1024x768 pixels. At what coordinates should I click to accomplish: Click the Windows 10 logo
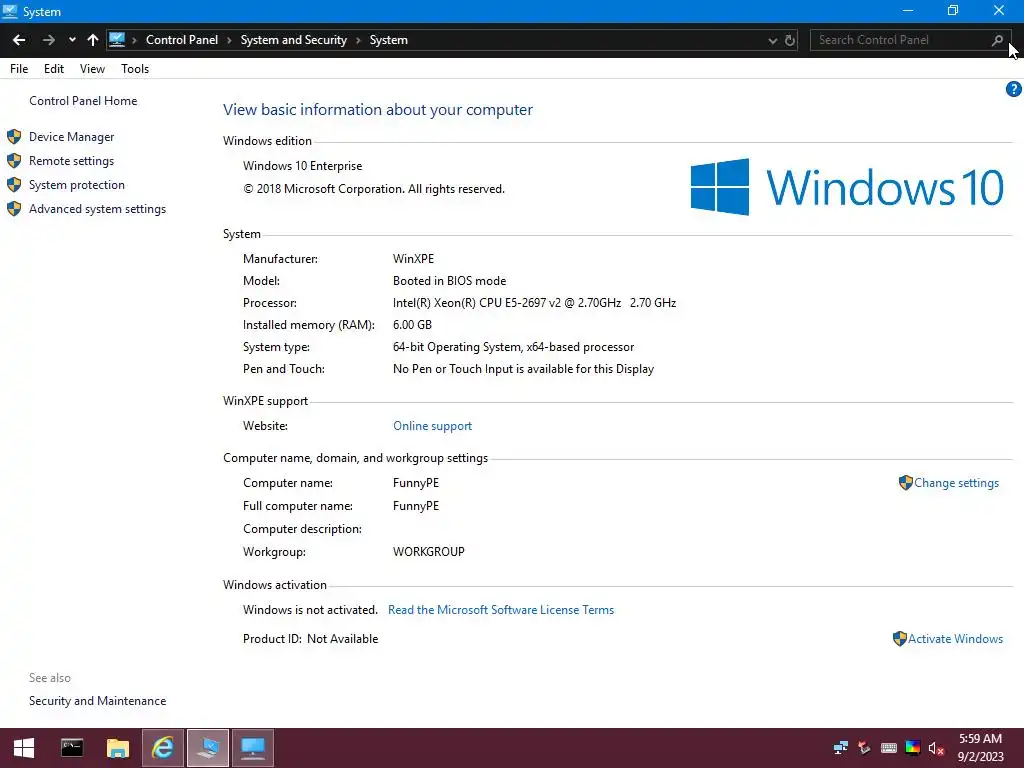pos(847,187)
